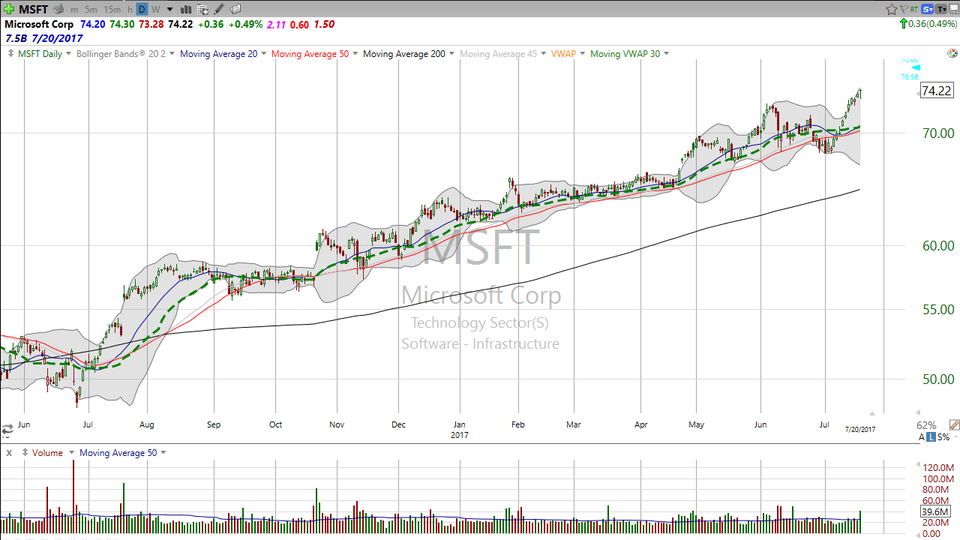The image size is (960, 540).
Task: Click the 74.22 current price label
Action: pyautogui.click(x=937, y=91)
